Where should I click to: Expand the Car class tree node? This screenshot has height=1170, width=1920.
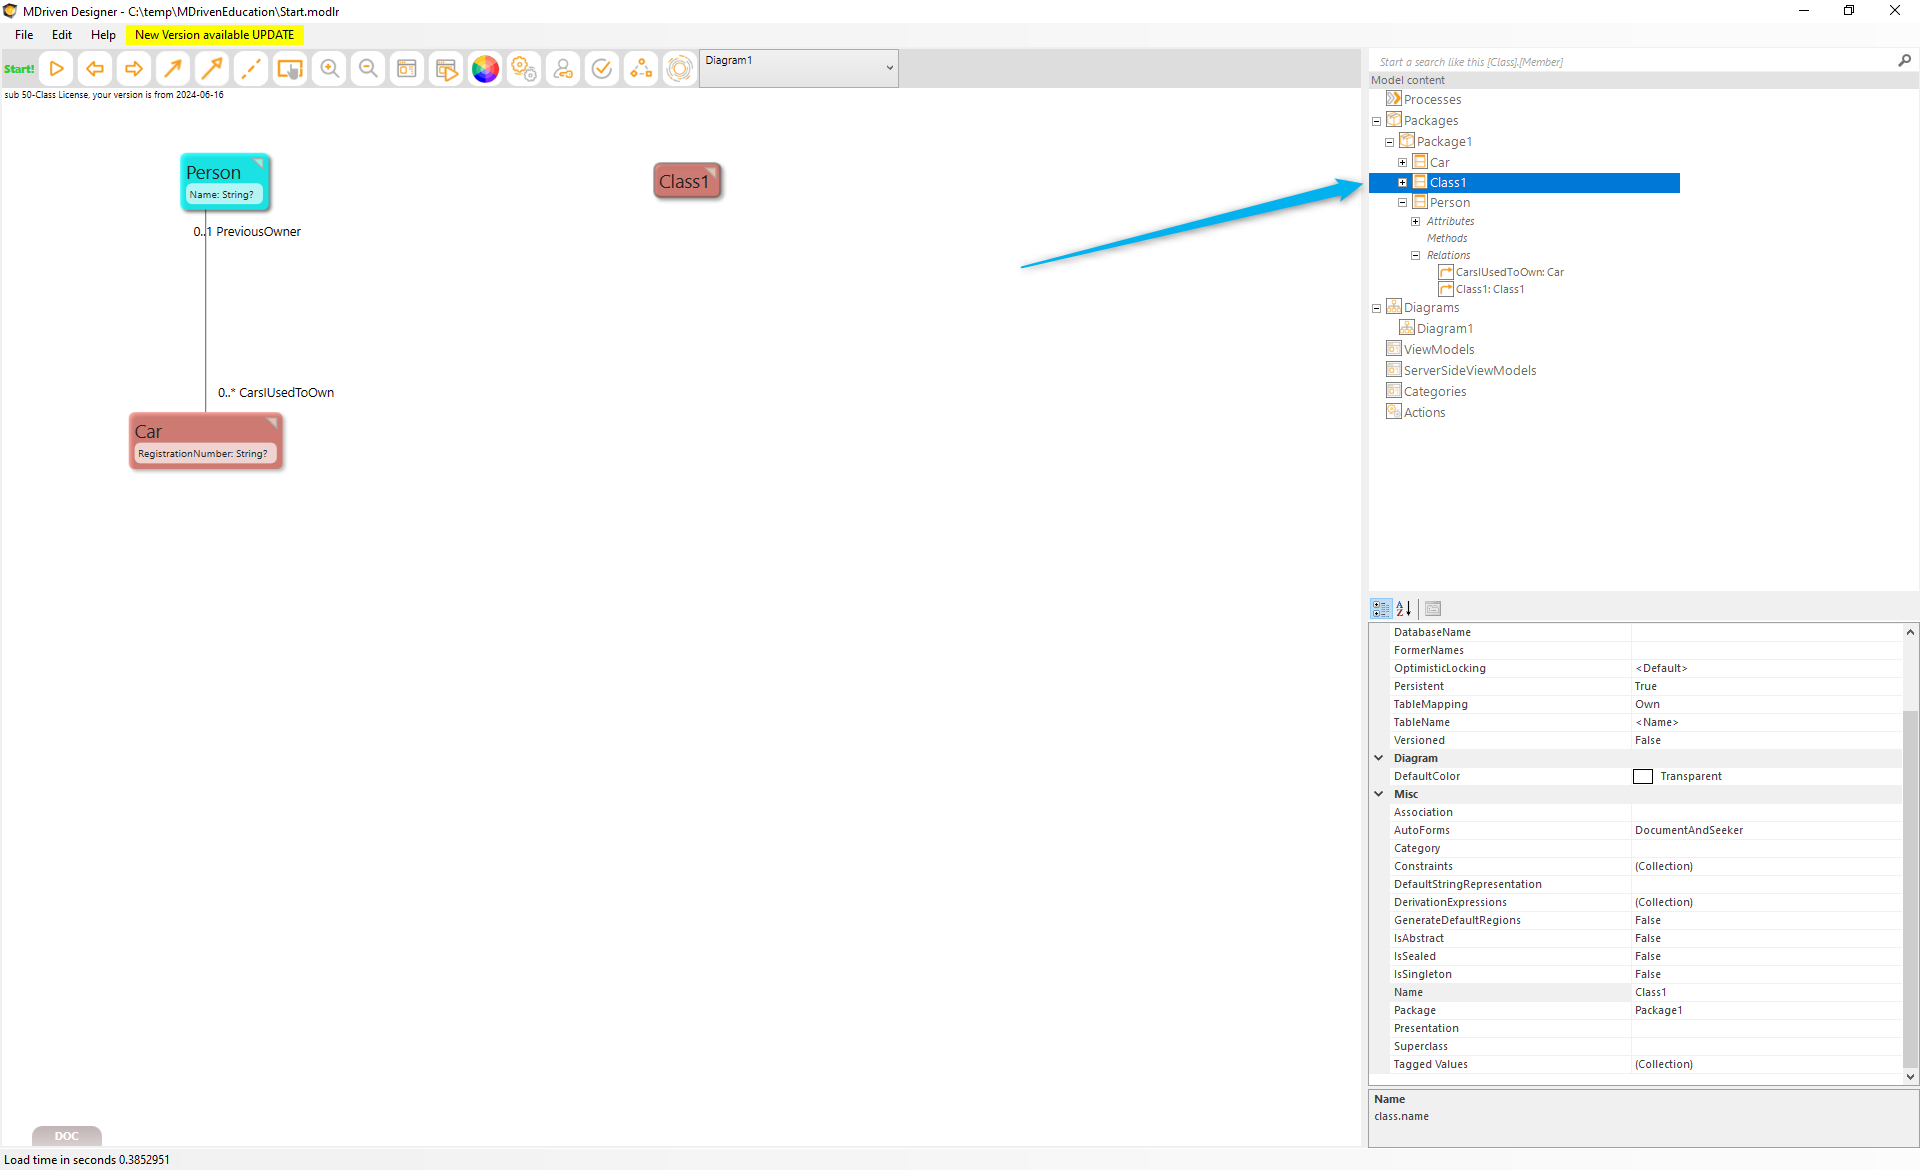1402,162
